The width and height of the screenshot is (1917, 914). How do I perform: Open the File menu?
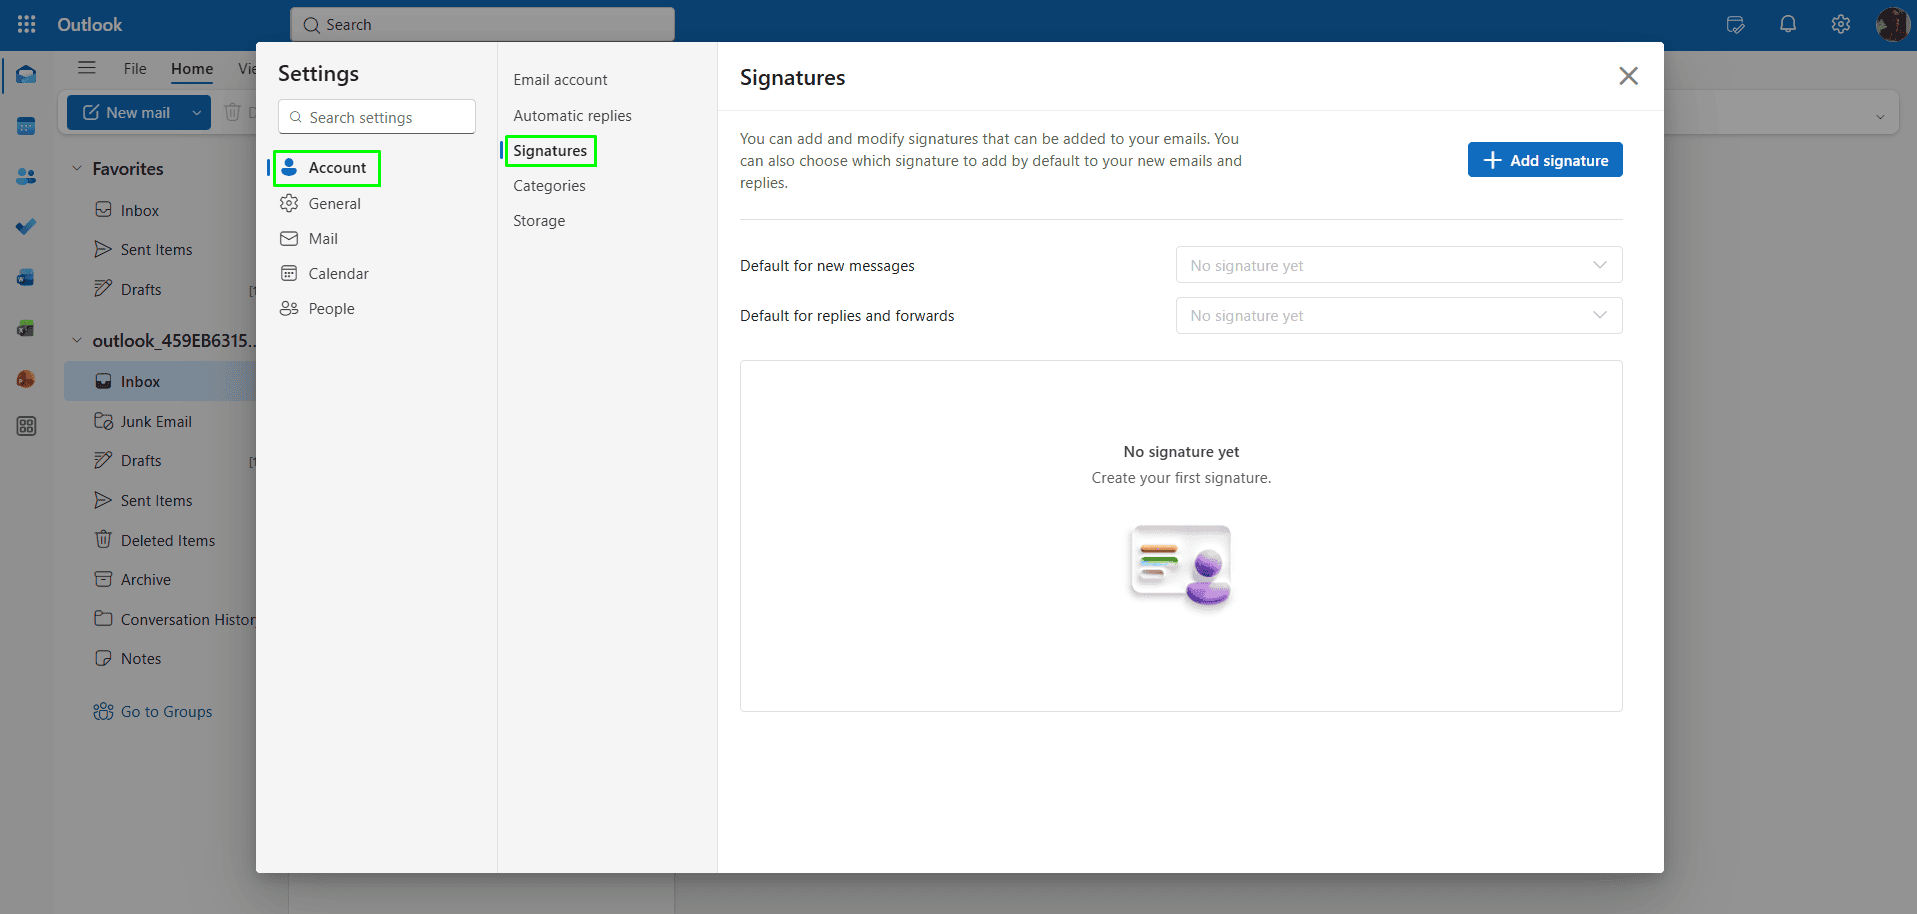click(135, 68)
